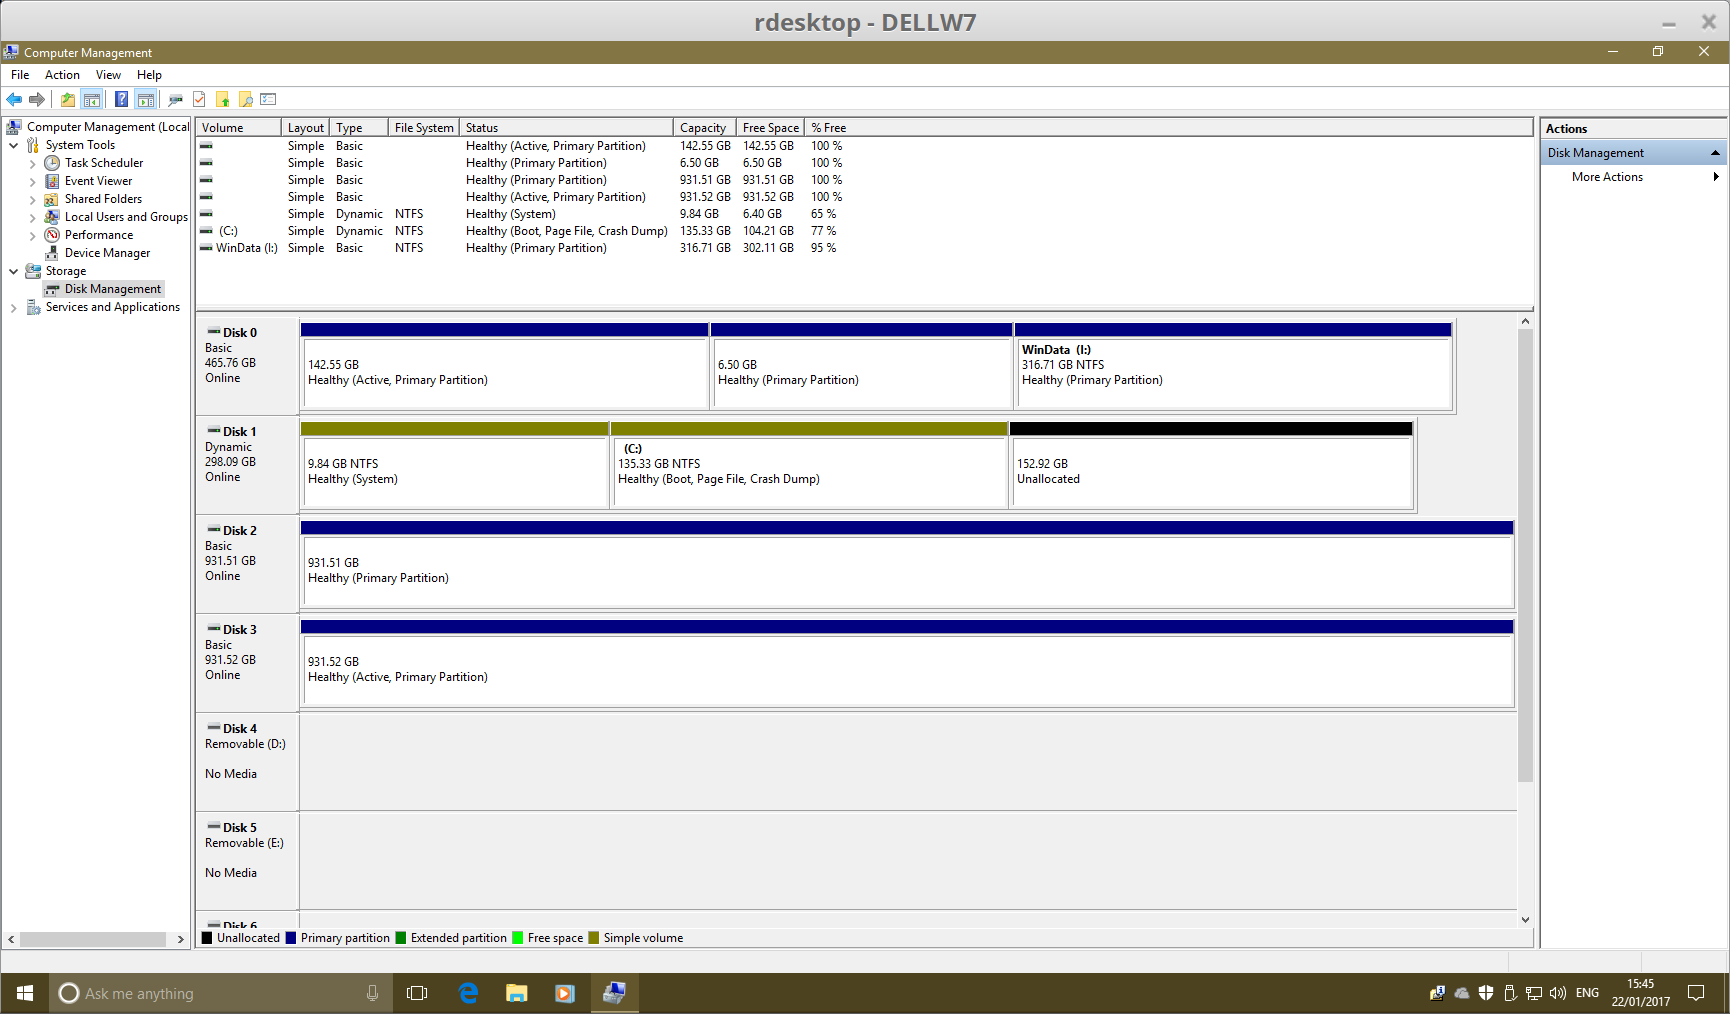
Task: Click the Rescan Disks toolbar icon
Action: pos(176,99)
